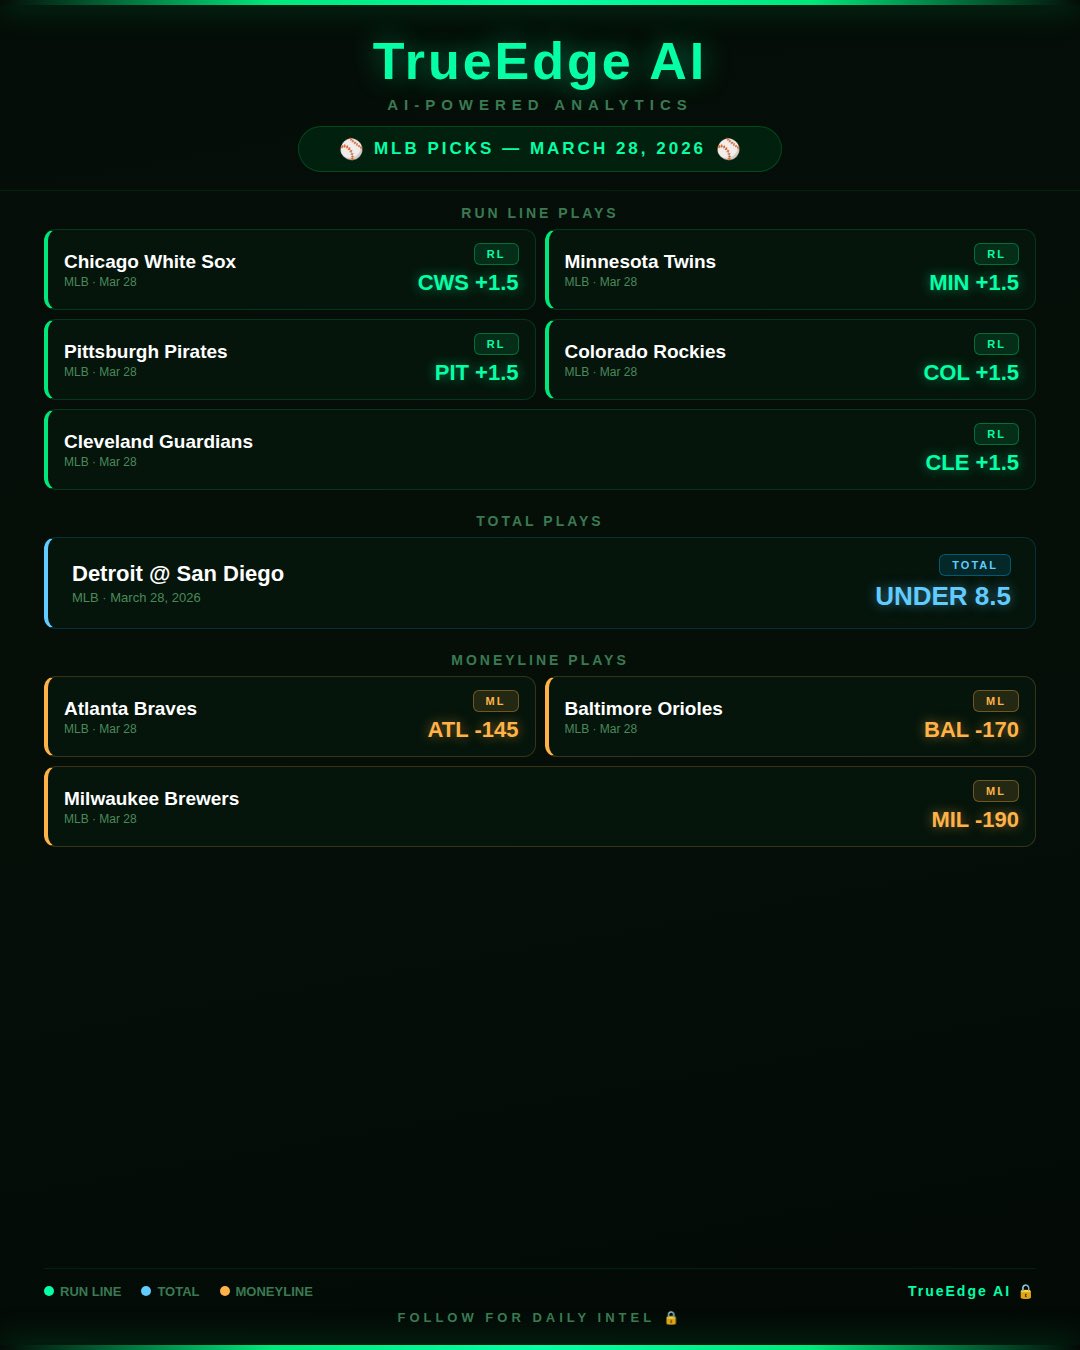1080x1350 pixels.
Task: Click the Cleveland Guardians team name
Action: tap(158, 442)
